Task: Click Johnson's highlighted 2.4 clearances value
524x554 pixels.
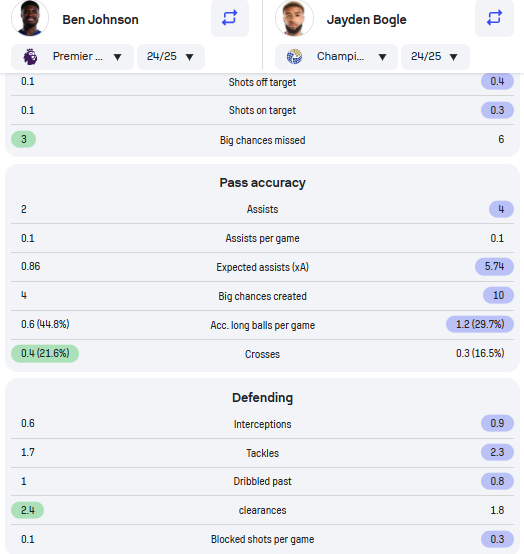Action: pos(28,510)
